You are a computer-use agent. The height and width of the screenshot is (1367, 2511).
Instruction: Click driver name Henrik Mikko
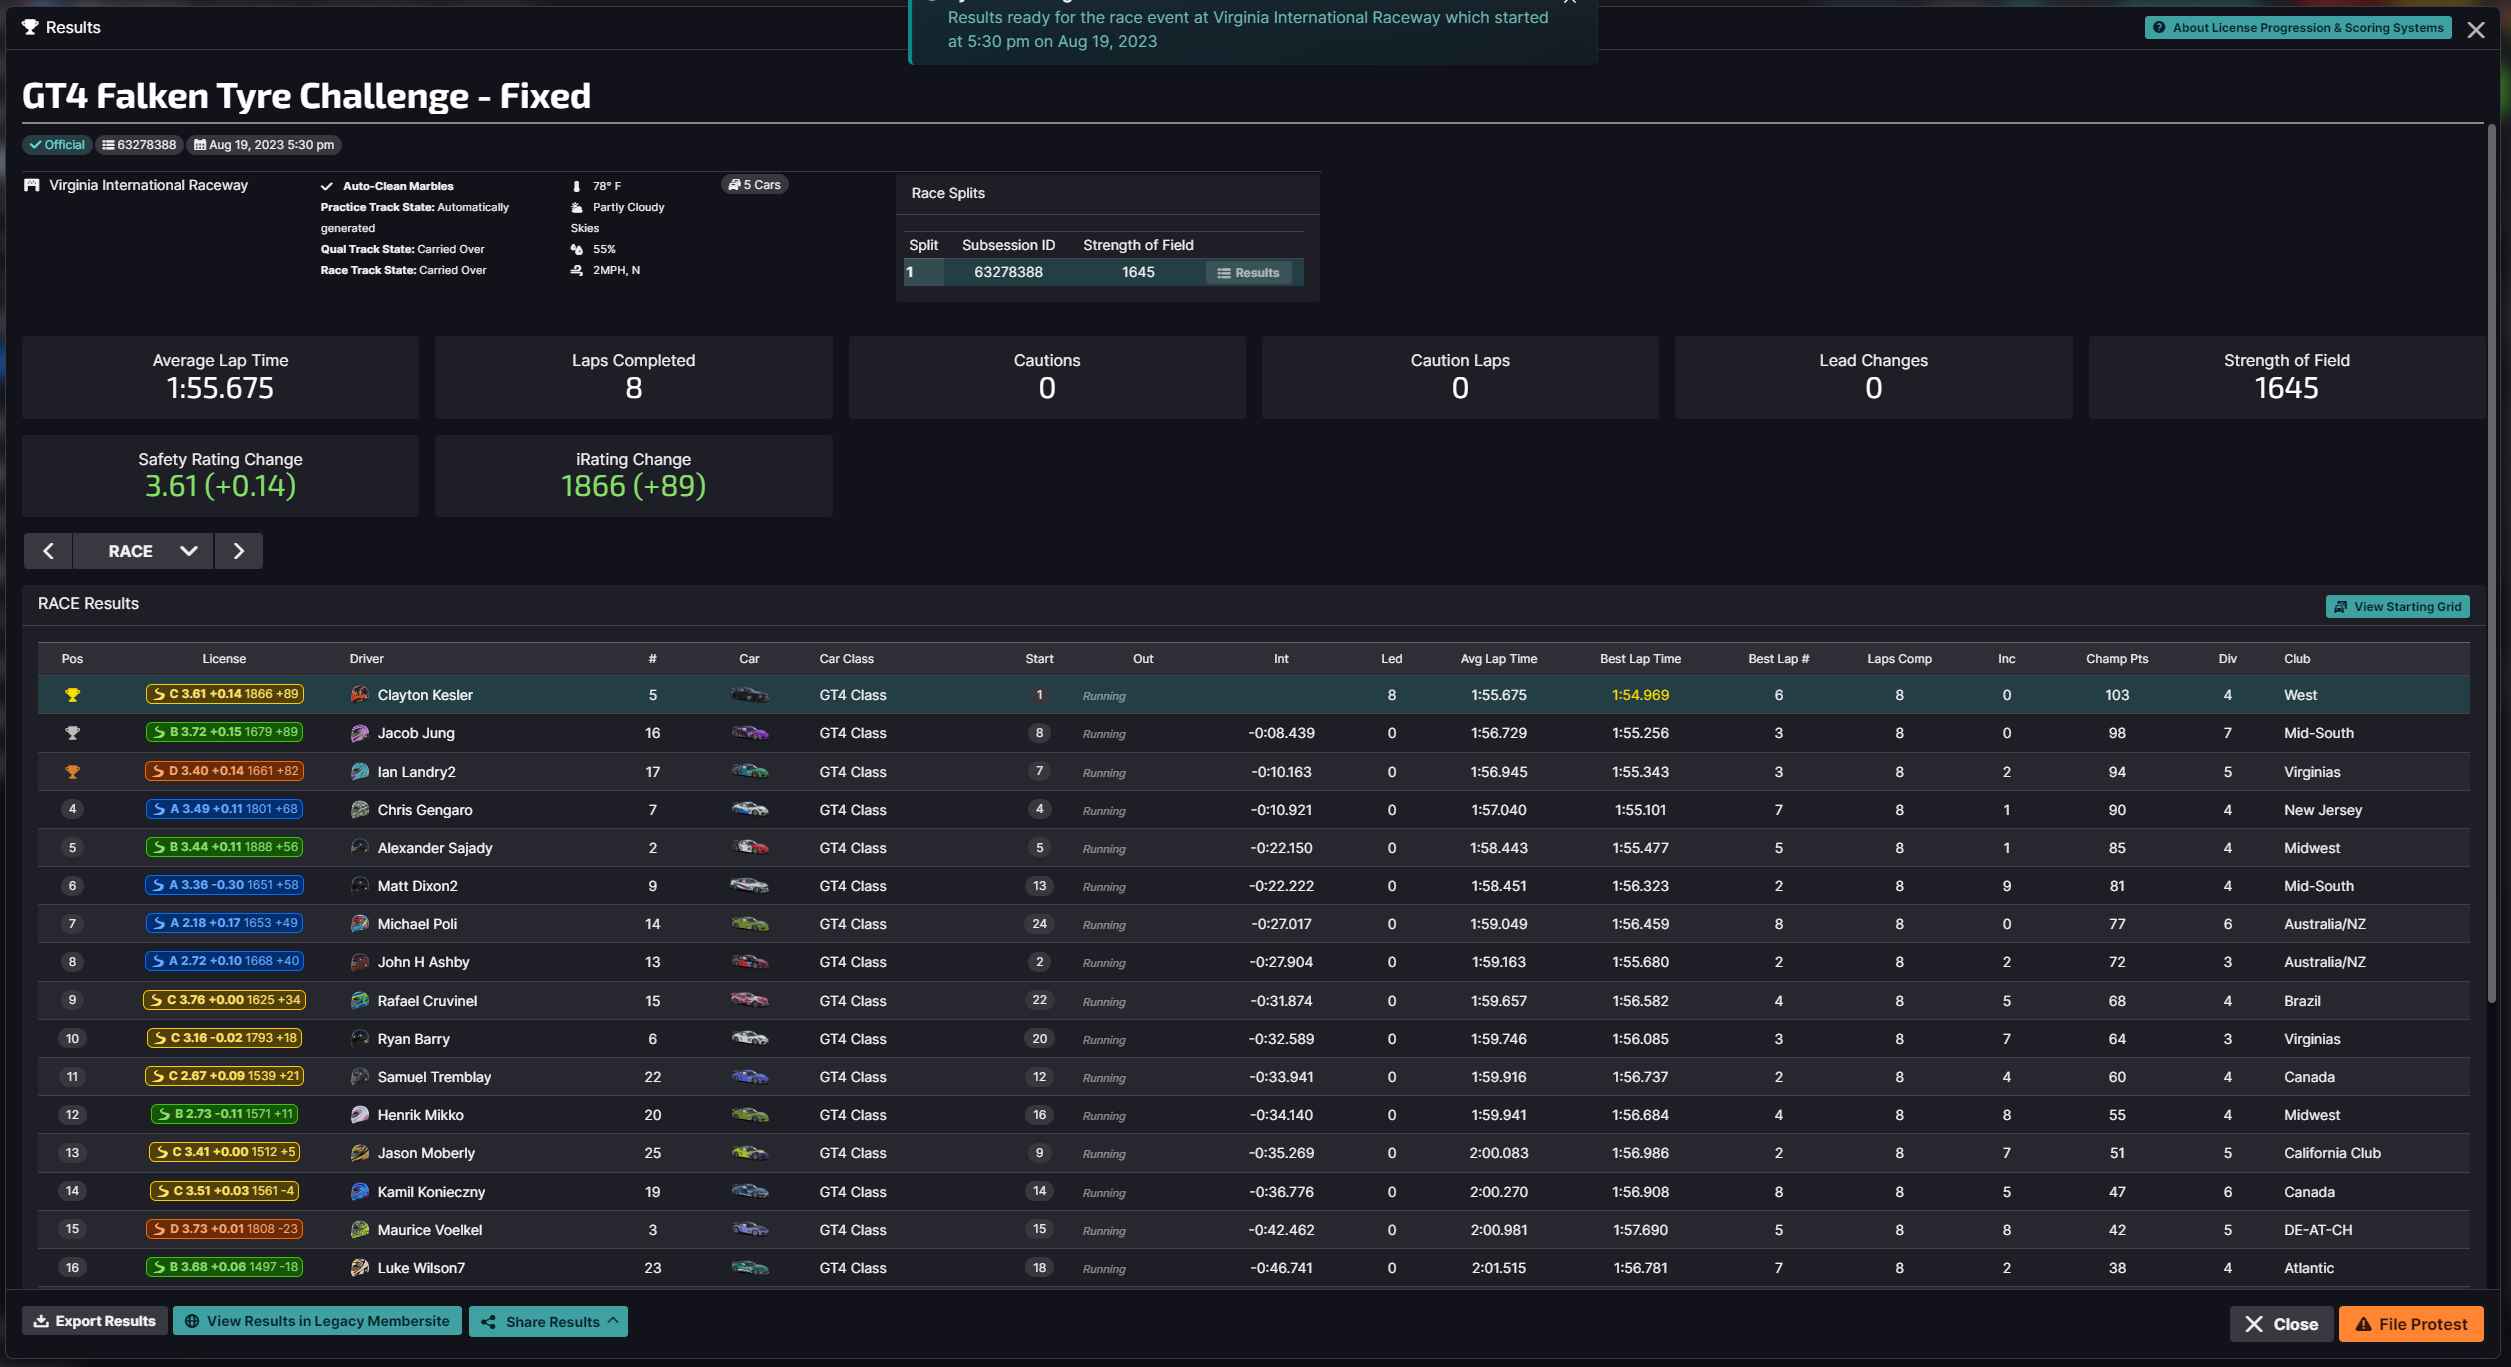click(x=420, y=1115)
